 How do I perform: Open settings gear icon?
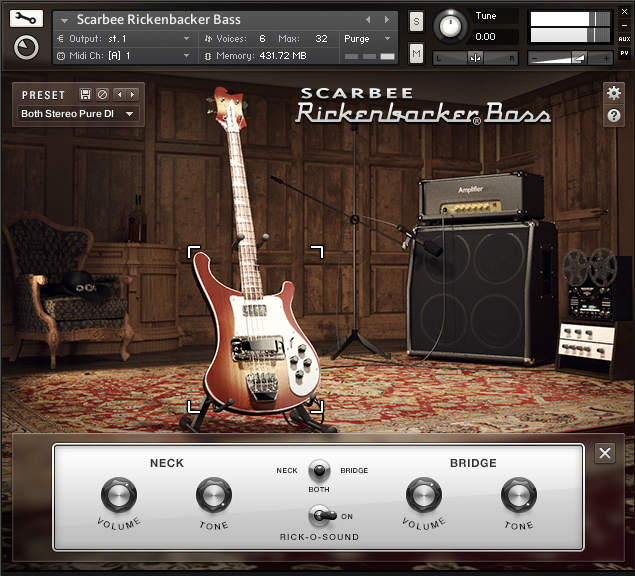pyautogui.click(x=614, y=93)
